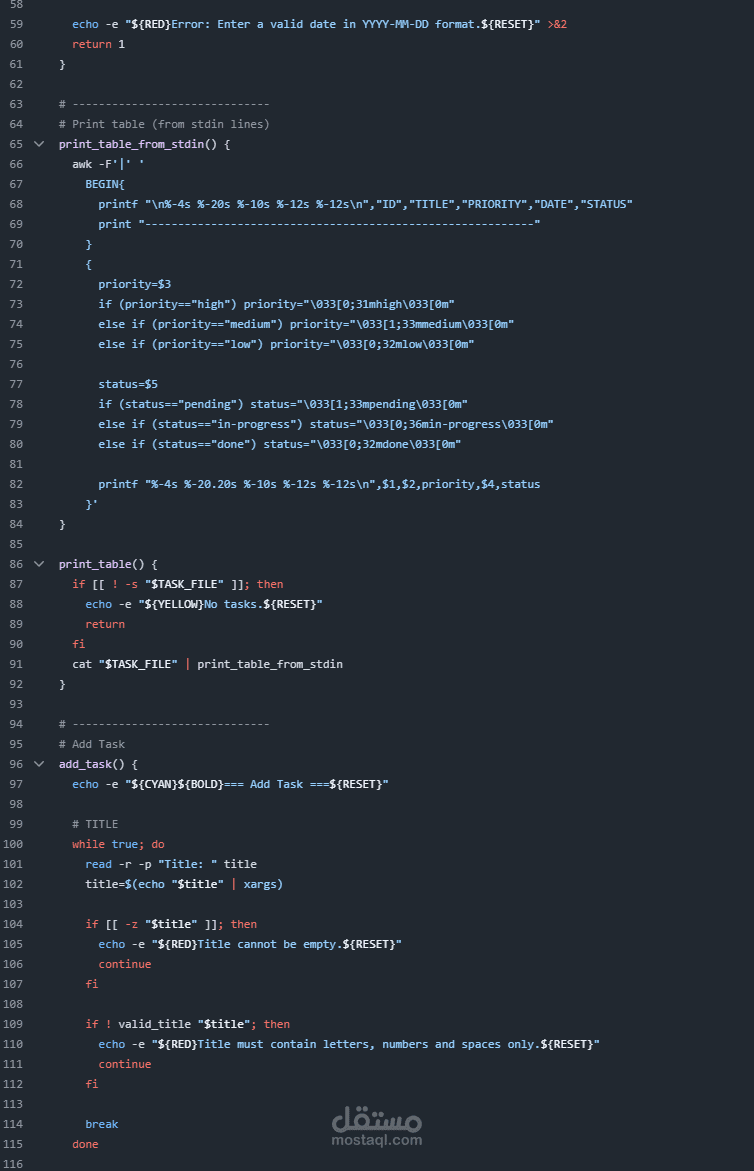Click the BEGIN{ keyword in the awk script

click(104, 184)
